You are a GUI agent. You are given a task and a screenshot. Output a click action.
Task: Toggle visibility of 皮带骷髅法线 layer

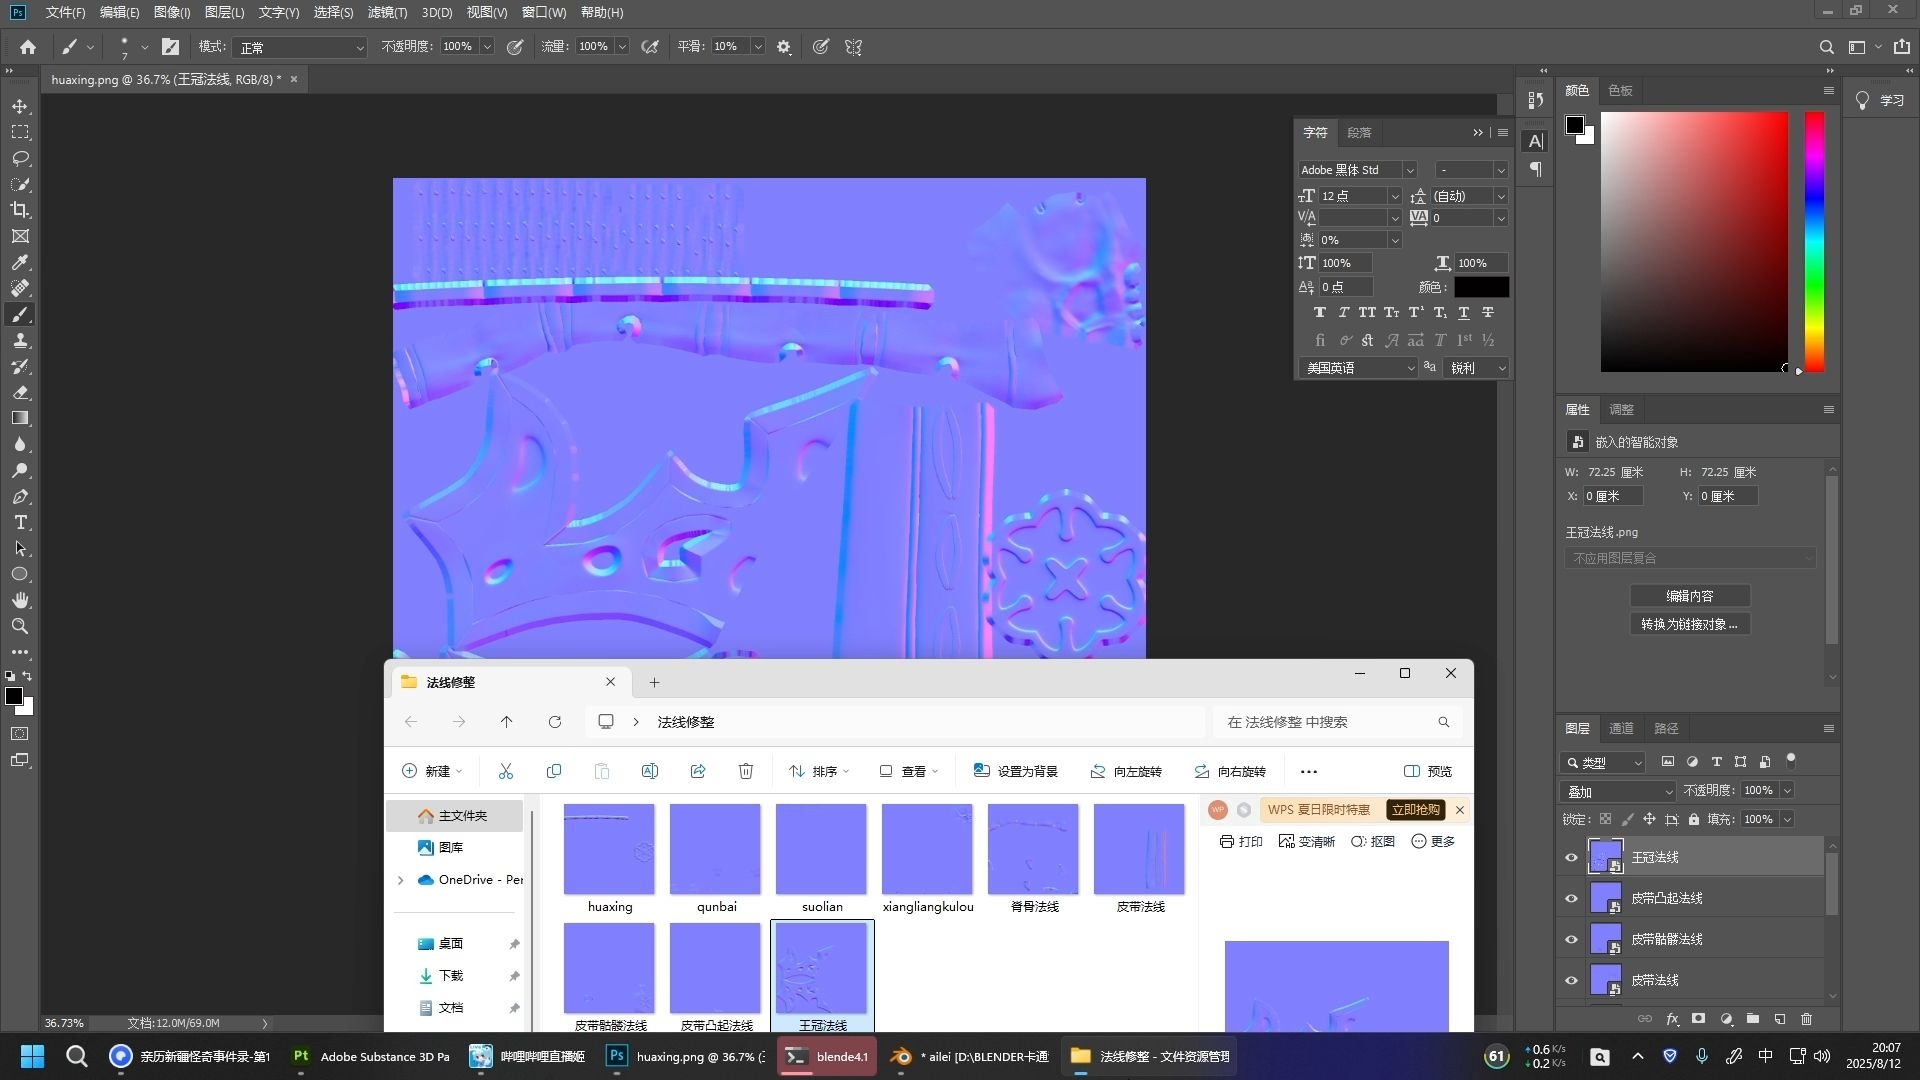[1571, 939]
